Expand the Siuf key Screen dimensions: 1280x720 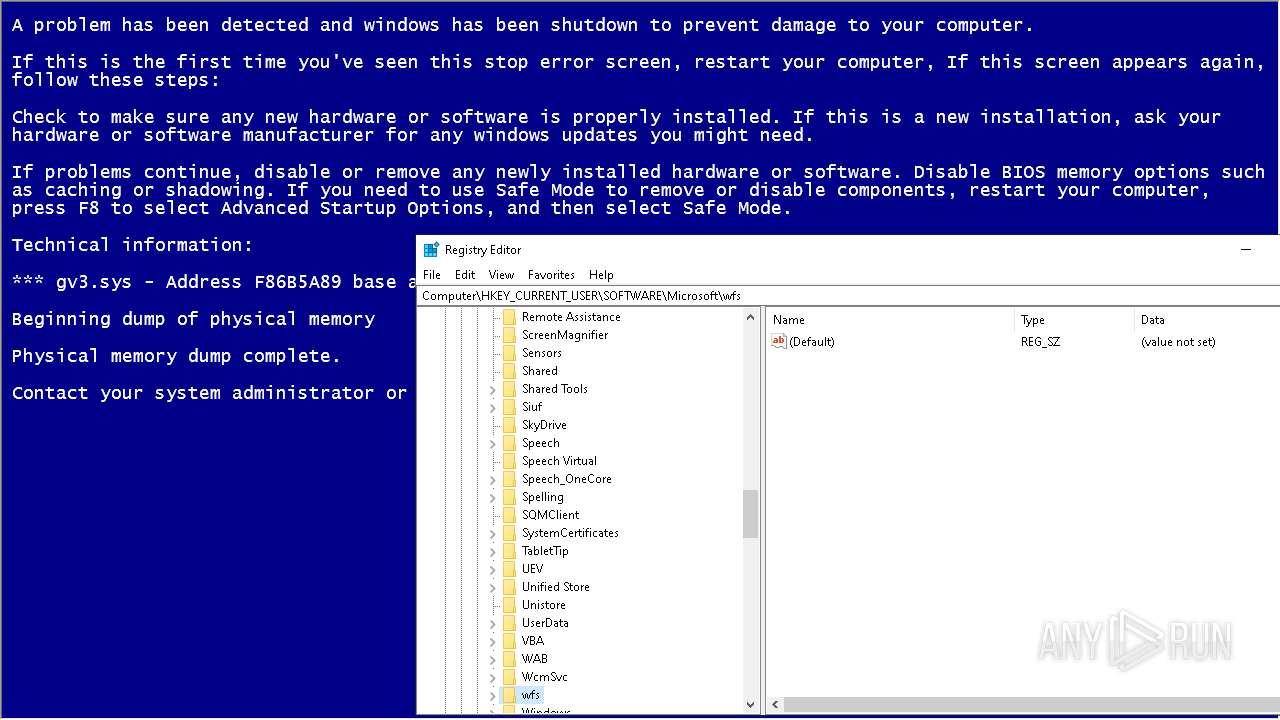492,407
